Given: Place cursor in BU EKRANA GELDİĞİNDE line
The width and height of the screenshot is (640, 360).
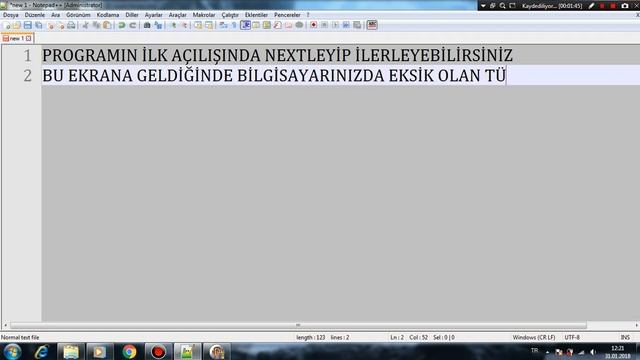Looking at the screenshot, I should 274,76.
